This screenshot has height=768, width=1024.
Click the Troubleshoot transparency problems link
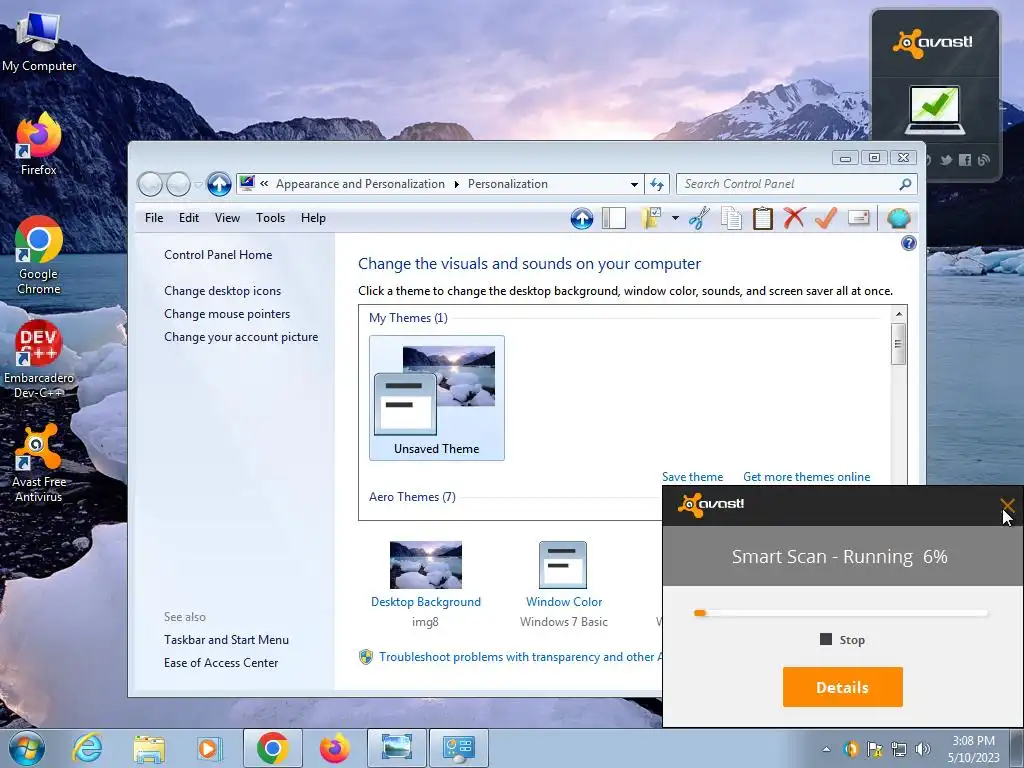520,657
